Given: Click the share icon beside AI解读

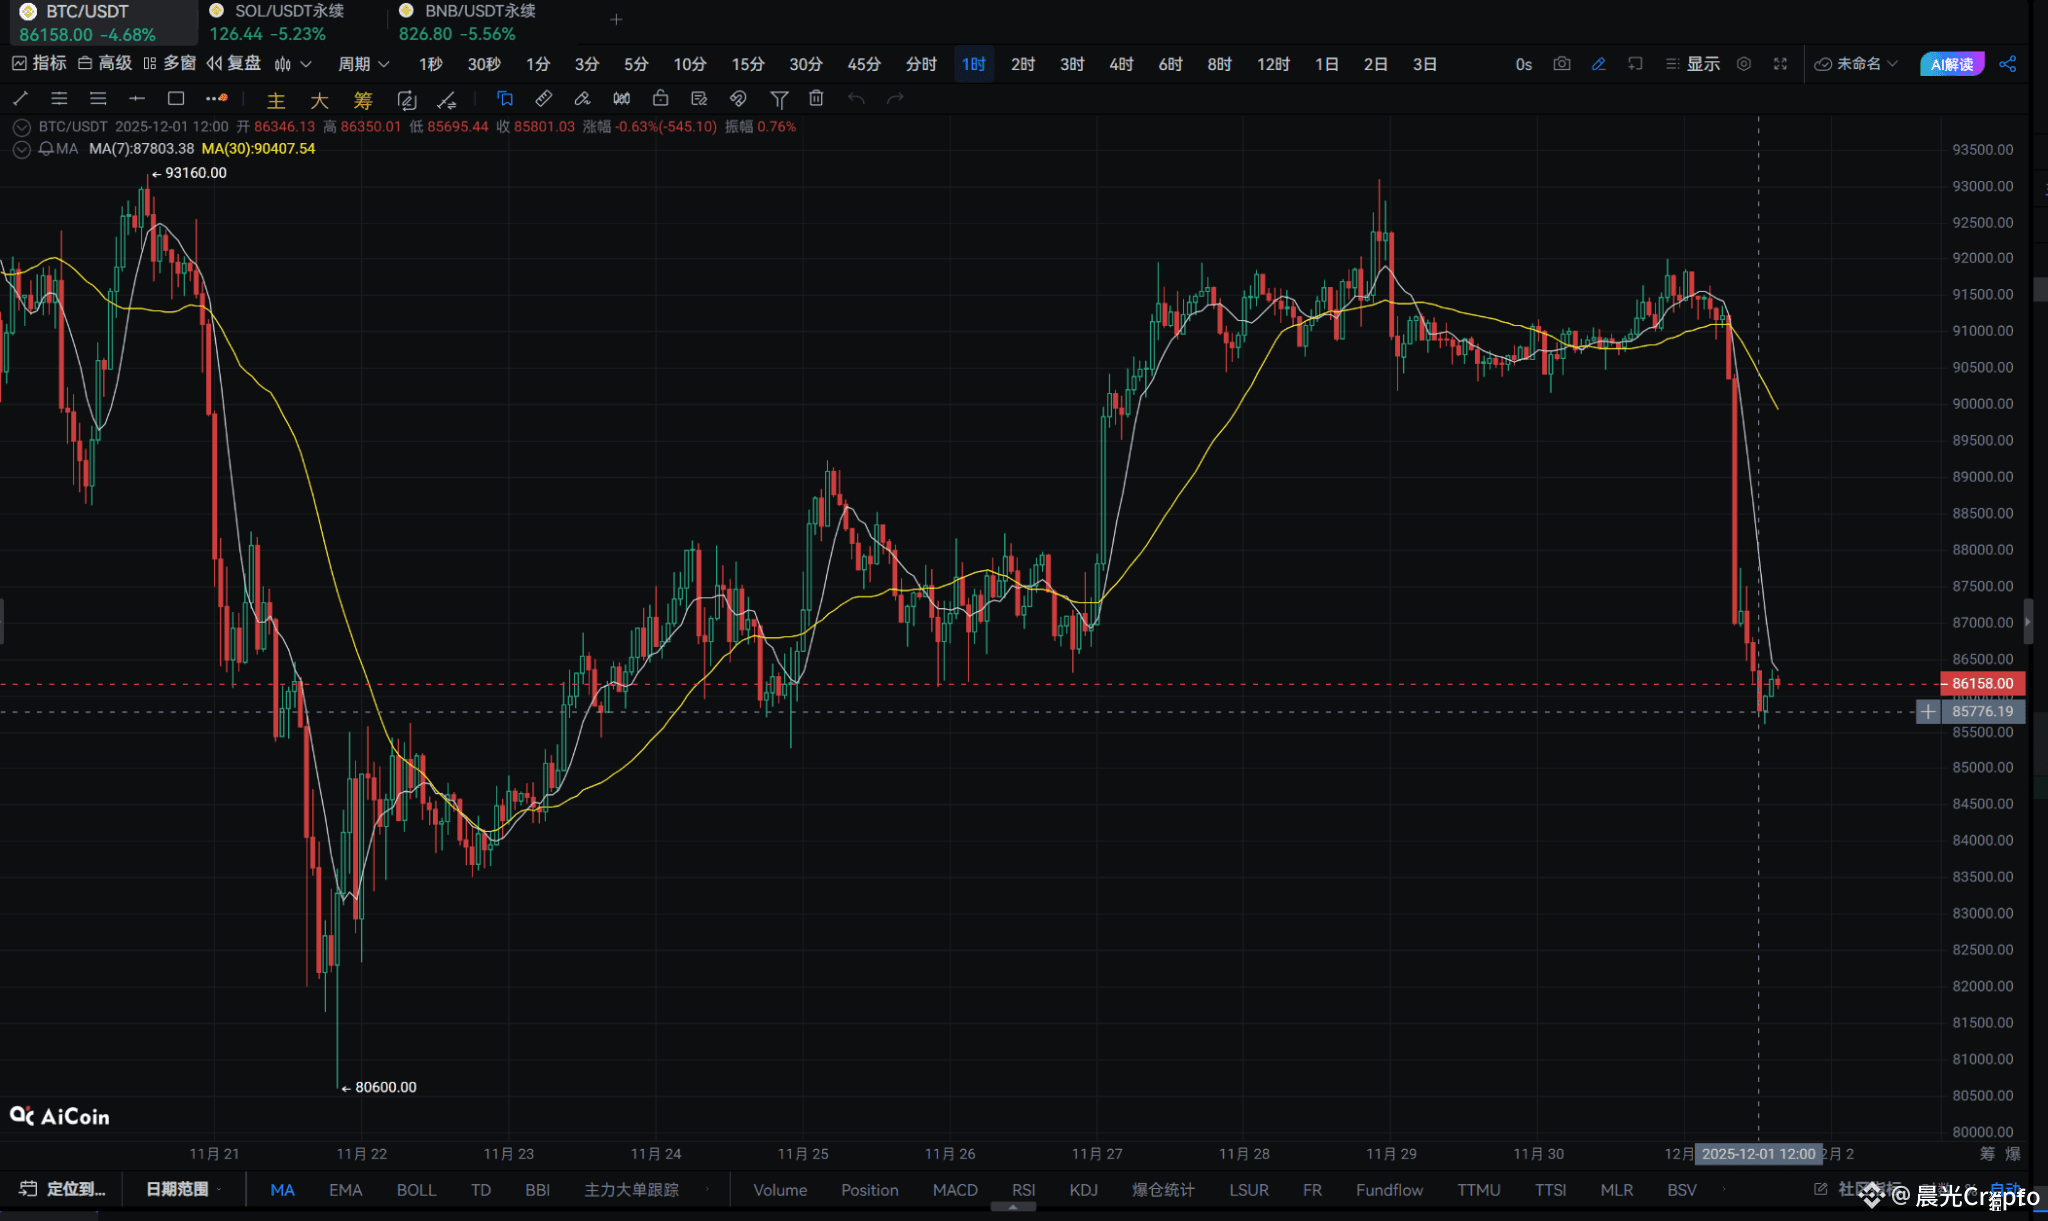Looking at the screenshot, I should click(x=2007, y=64).
